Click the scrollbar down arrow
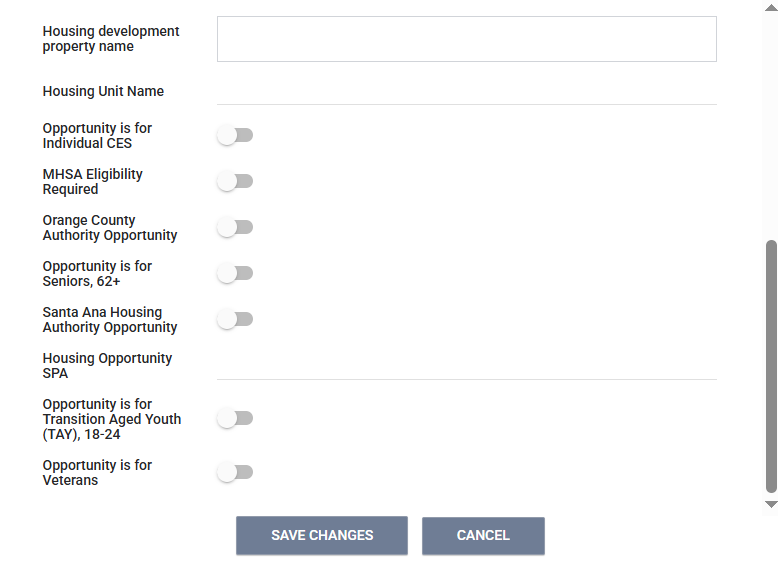 click(x=771, y=505)
